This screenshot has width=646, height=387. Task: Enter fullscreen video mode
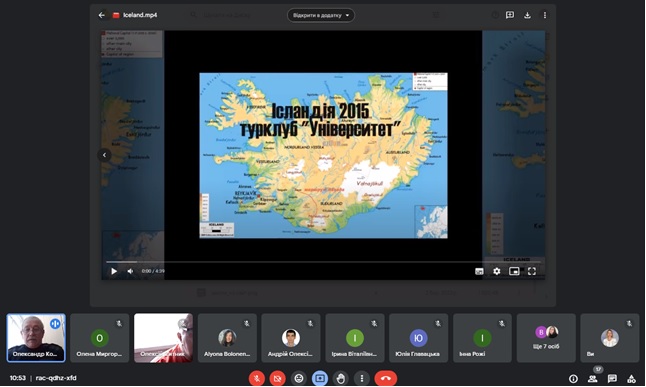pos(532,271)
